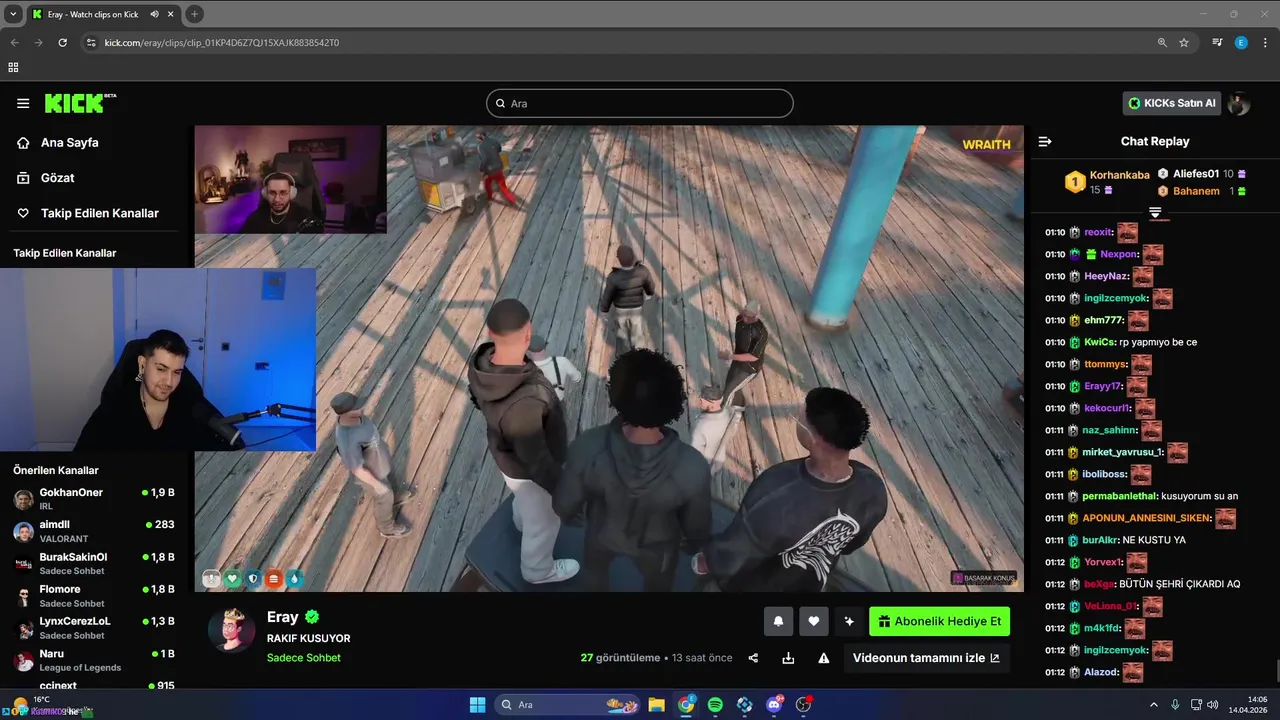The image size is (1280, 720).
Task: Focus the Kick Ara search field
Action: pyautogui.click(x=640, y=103)
